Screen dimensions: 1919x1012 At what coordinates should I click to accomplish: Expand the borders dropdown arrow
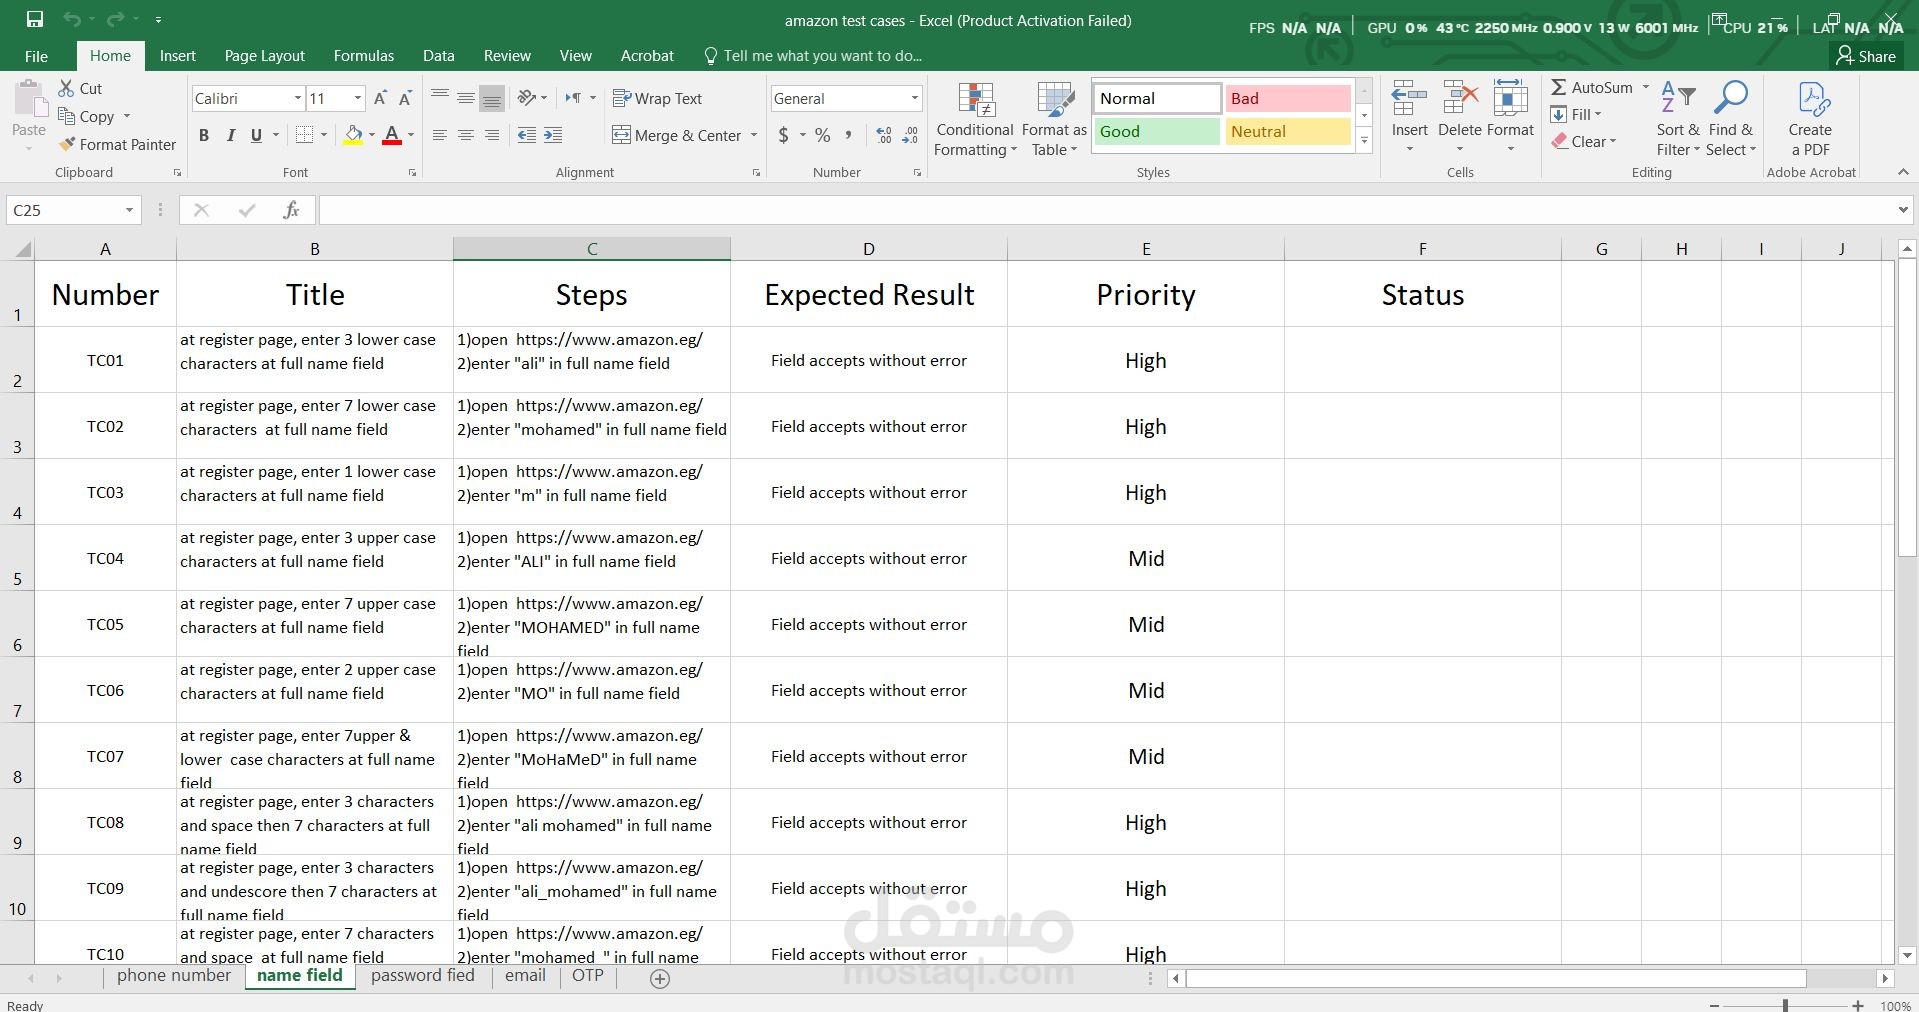coord(324,135)
